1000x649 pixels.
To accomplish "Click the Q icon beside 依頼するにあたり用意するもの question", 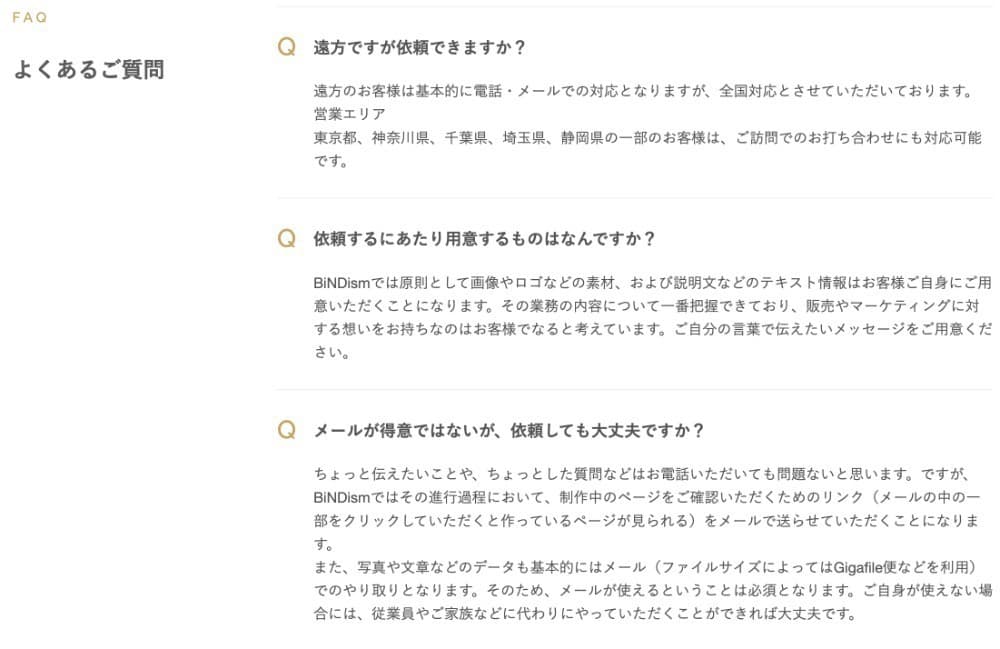I will (286, 238).
